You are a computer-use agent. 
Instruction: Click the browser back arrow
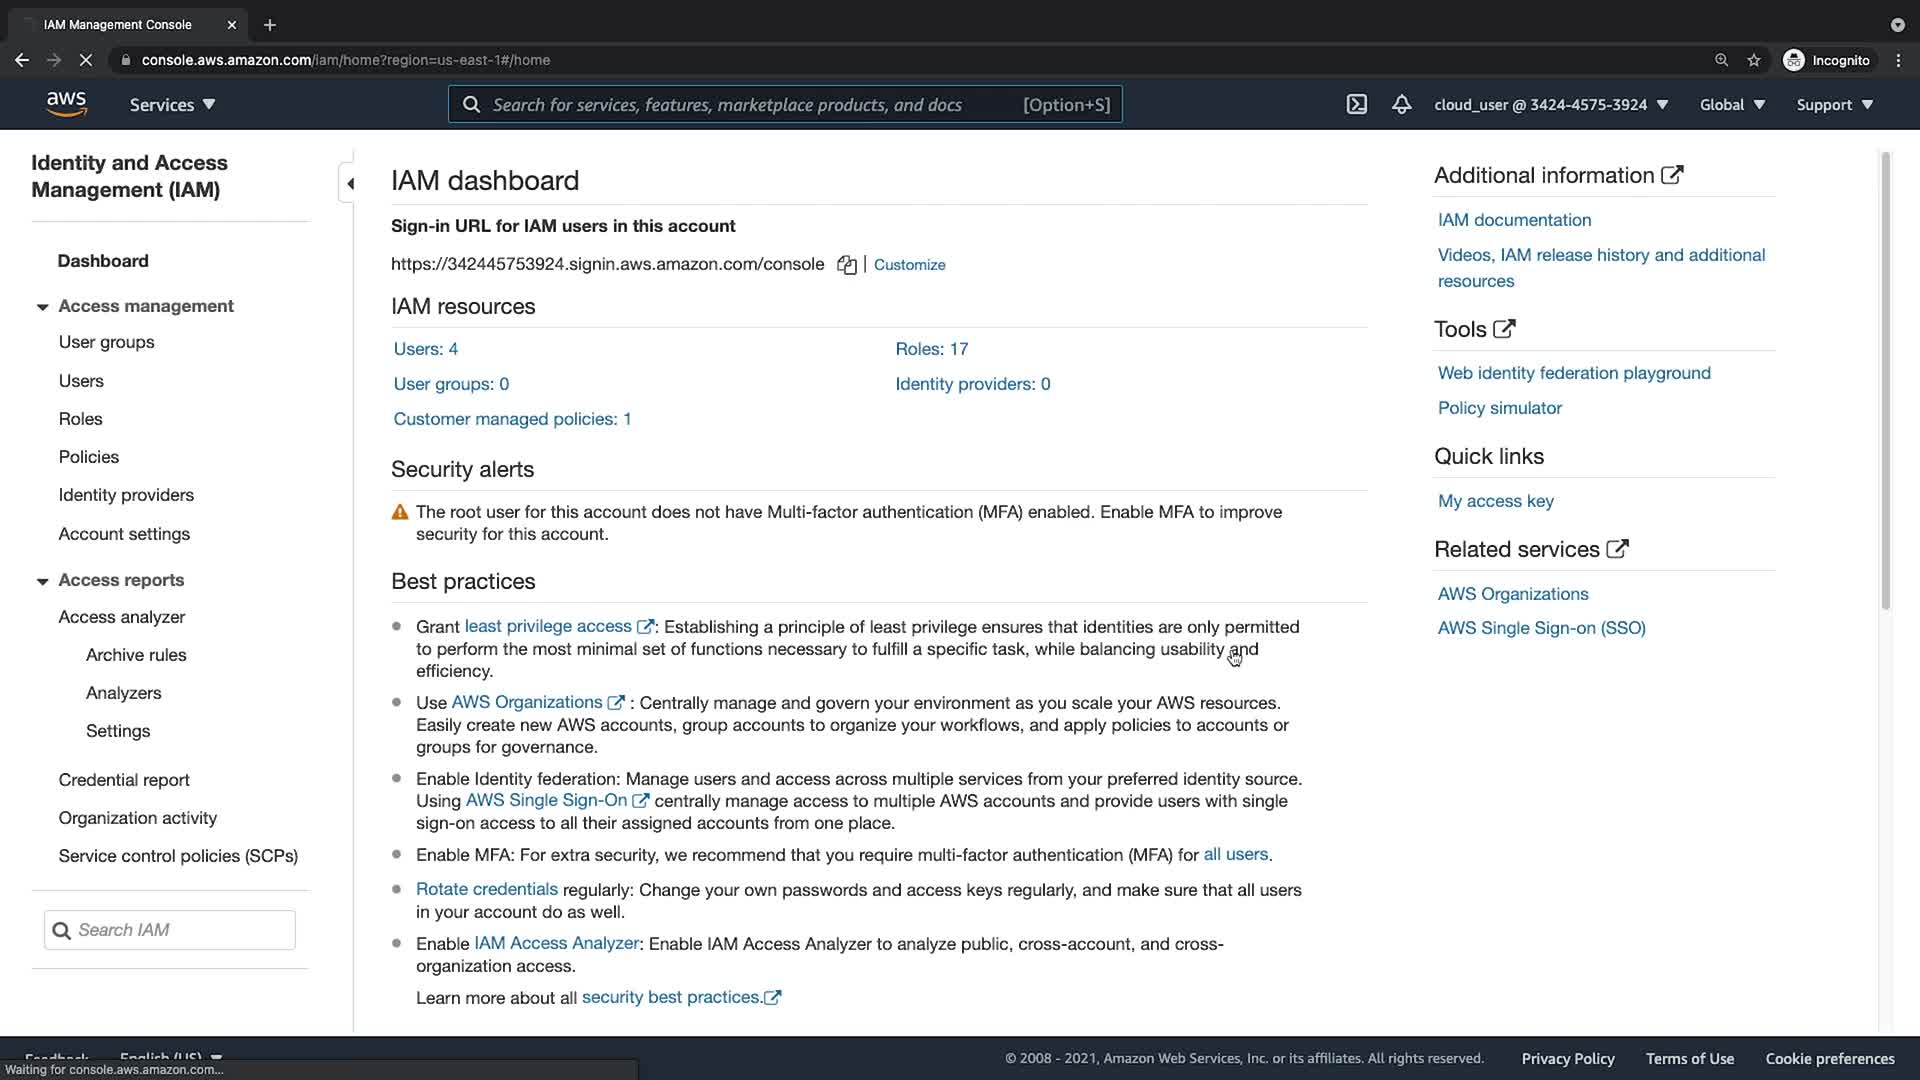click(22, 60)
